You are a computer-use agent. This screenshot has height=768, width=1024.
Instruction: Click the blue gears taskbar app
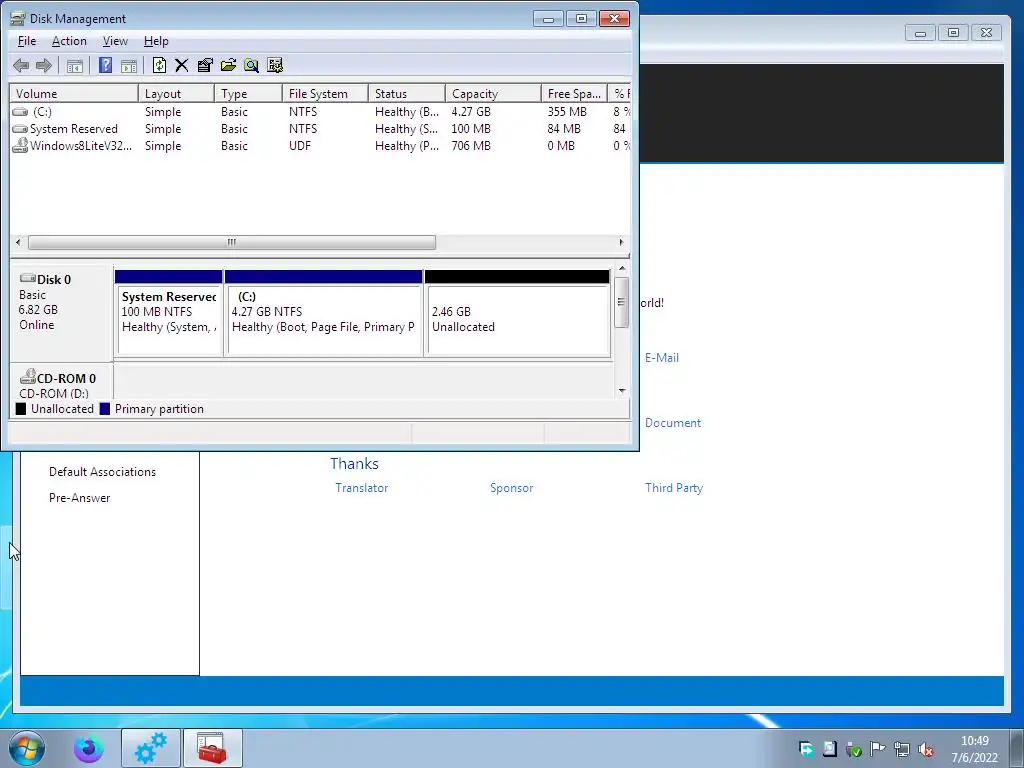coord(151,748)
